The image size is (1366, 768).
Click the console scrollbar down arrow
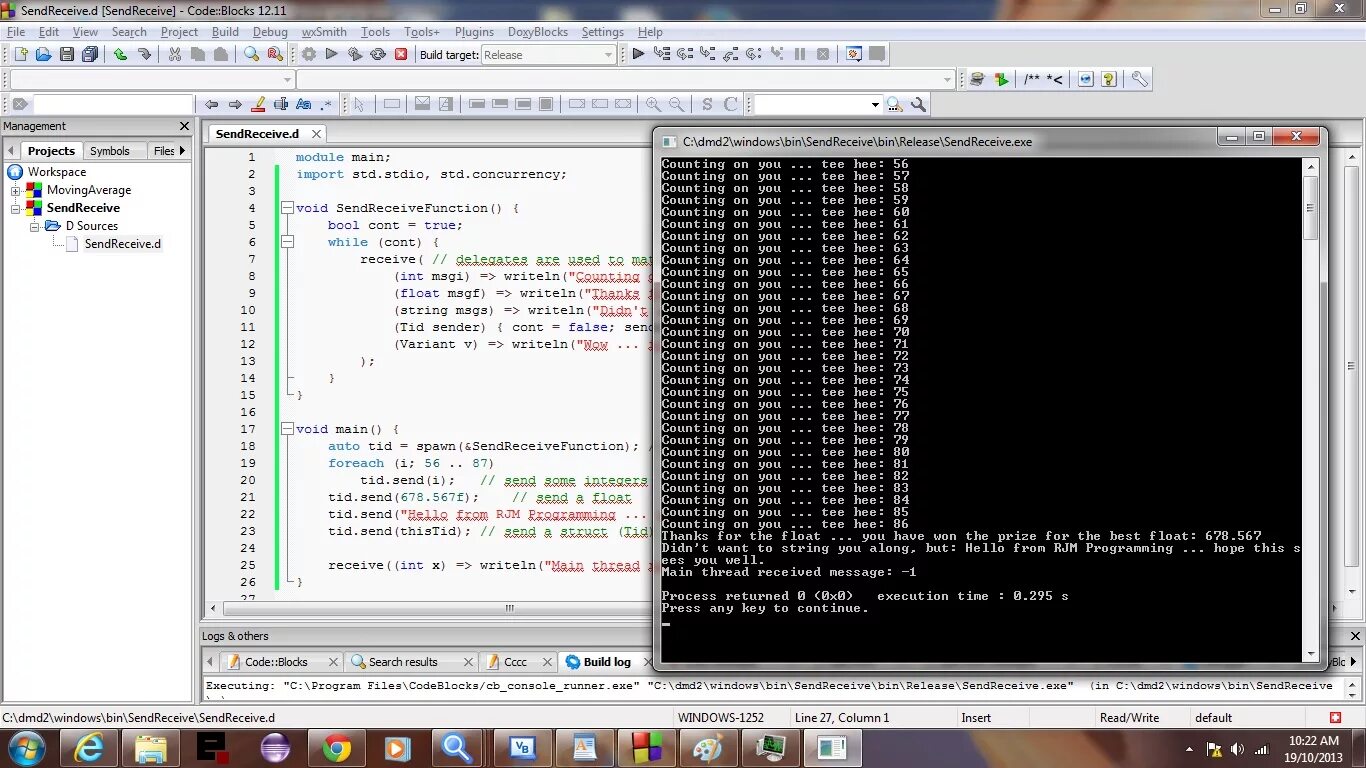[1312, 654]
